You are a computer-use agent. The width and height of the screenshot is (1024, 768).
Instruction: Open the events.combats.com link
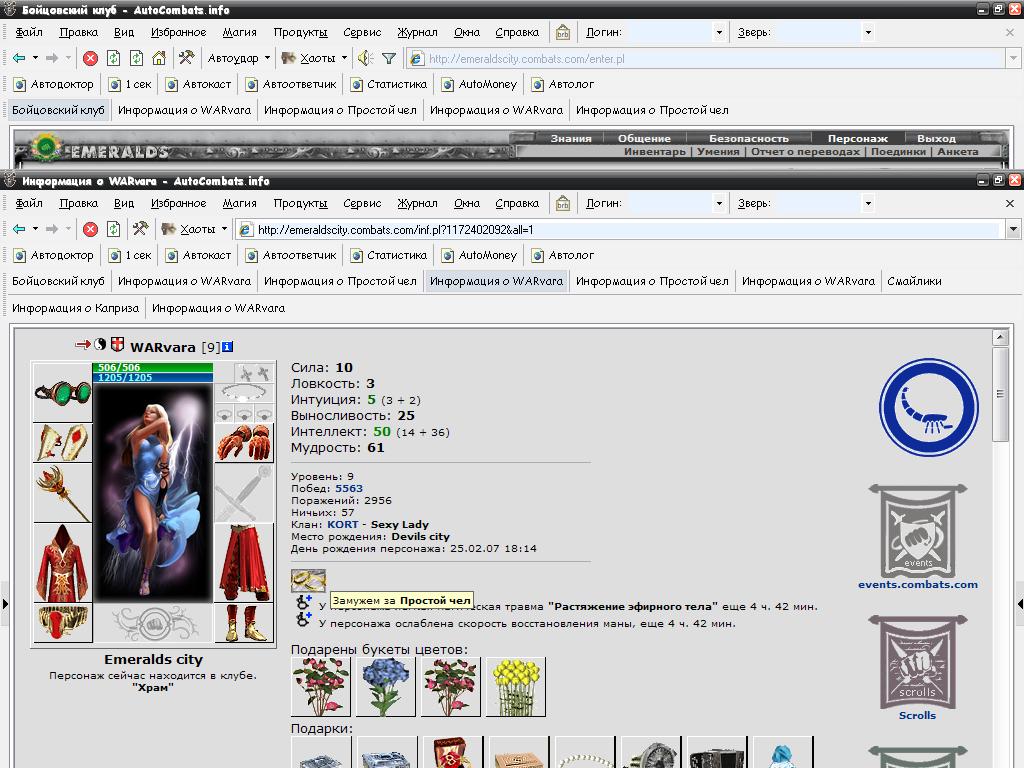tap(918, 584)
